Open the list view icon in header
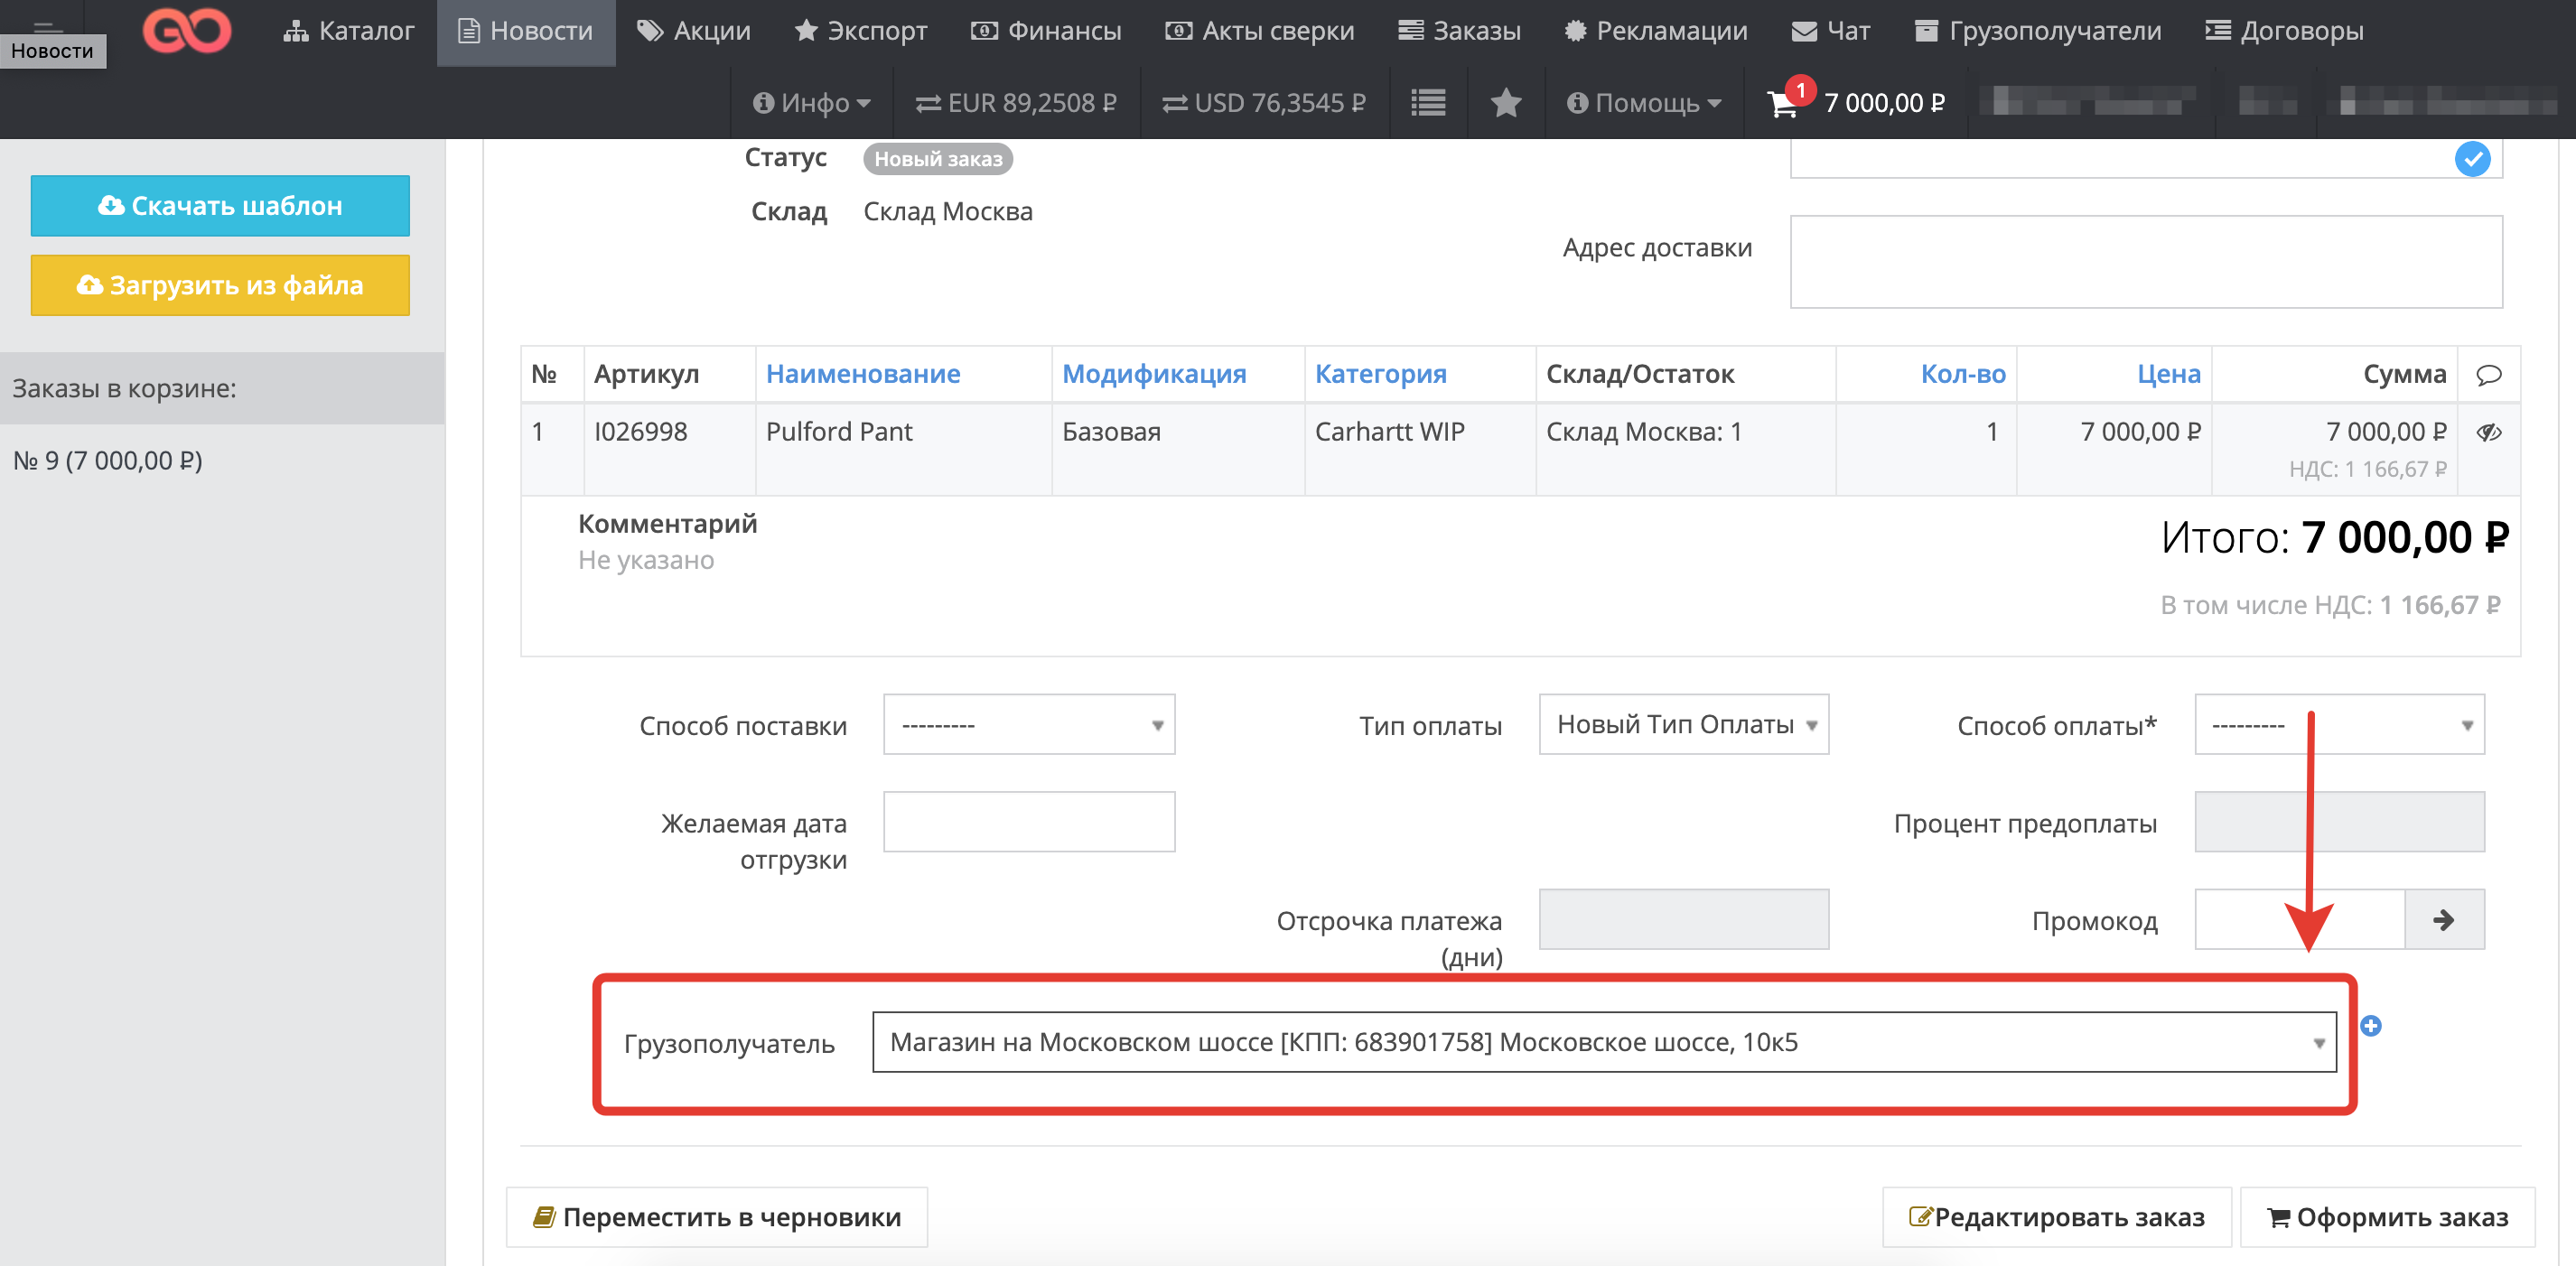The width and height of the screenshot is (2576, 1266). coord(1427,103)
